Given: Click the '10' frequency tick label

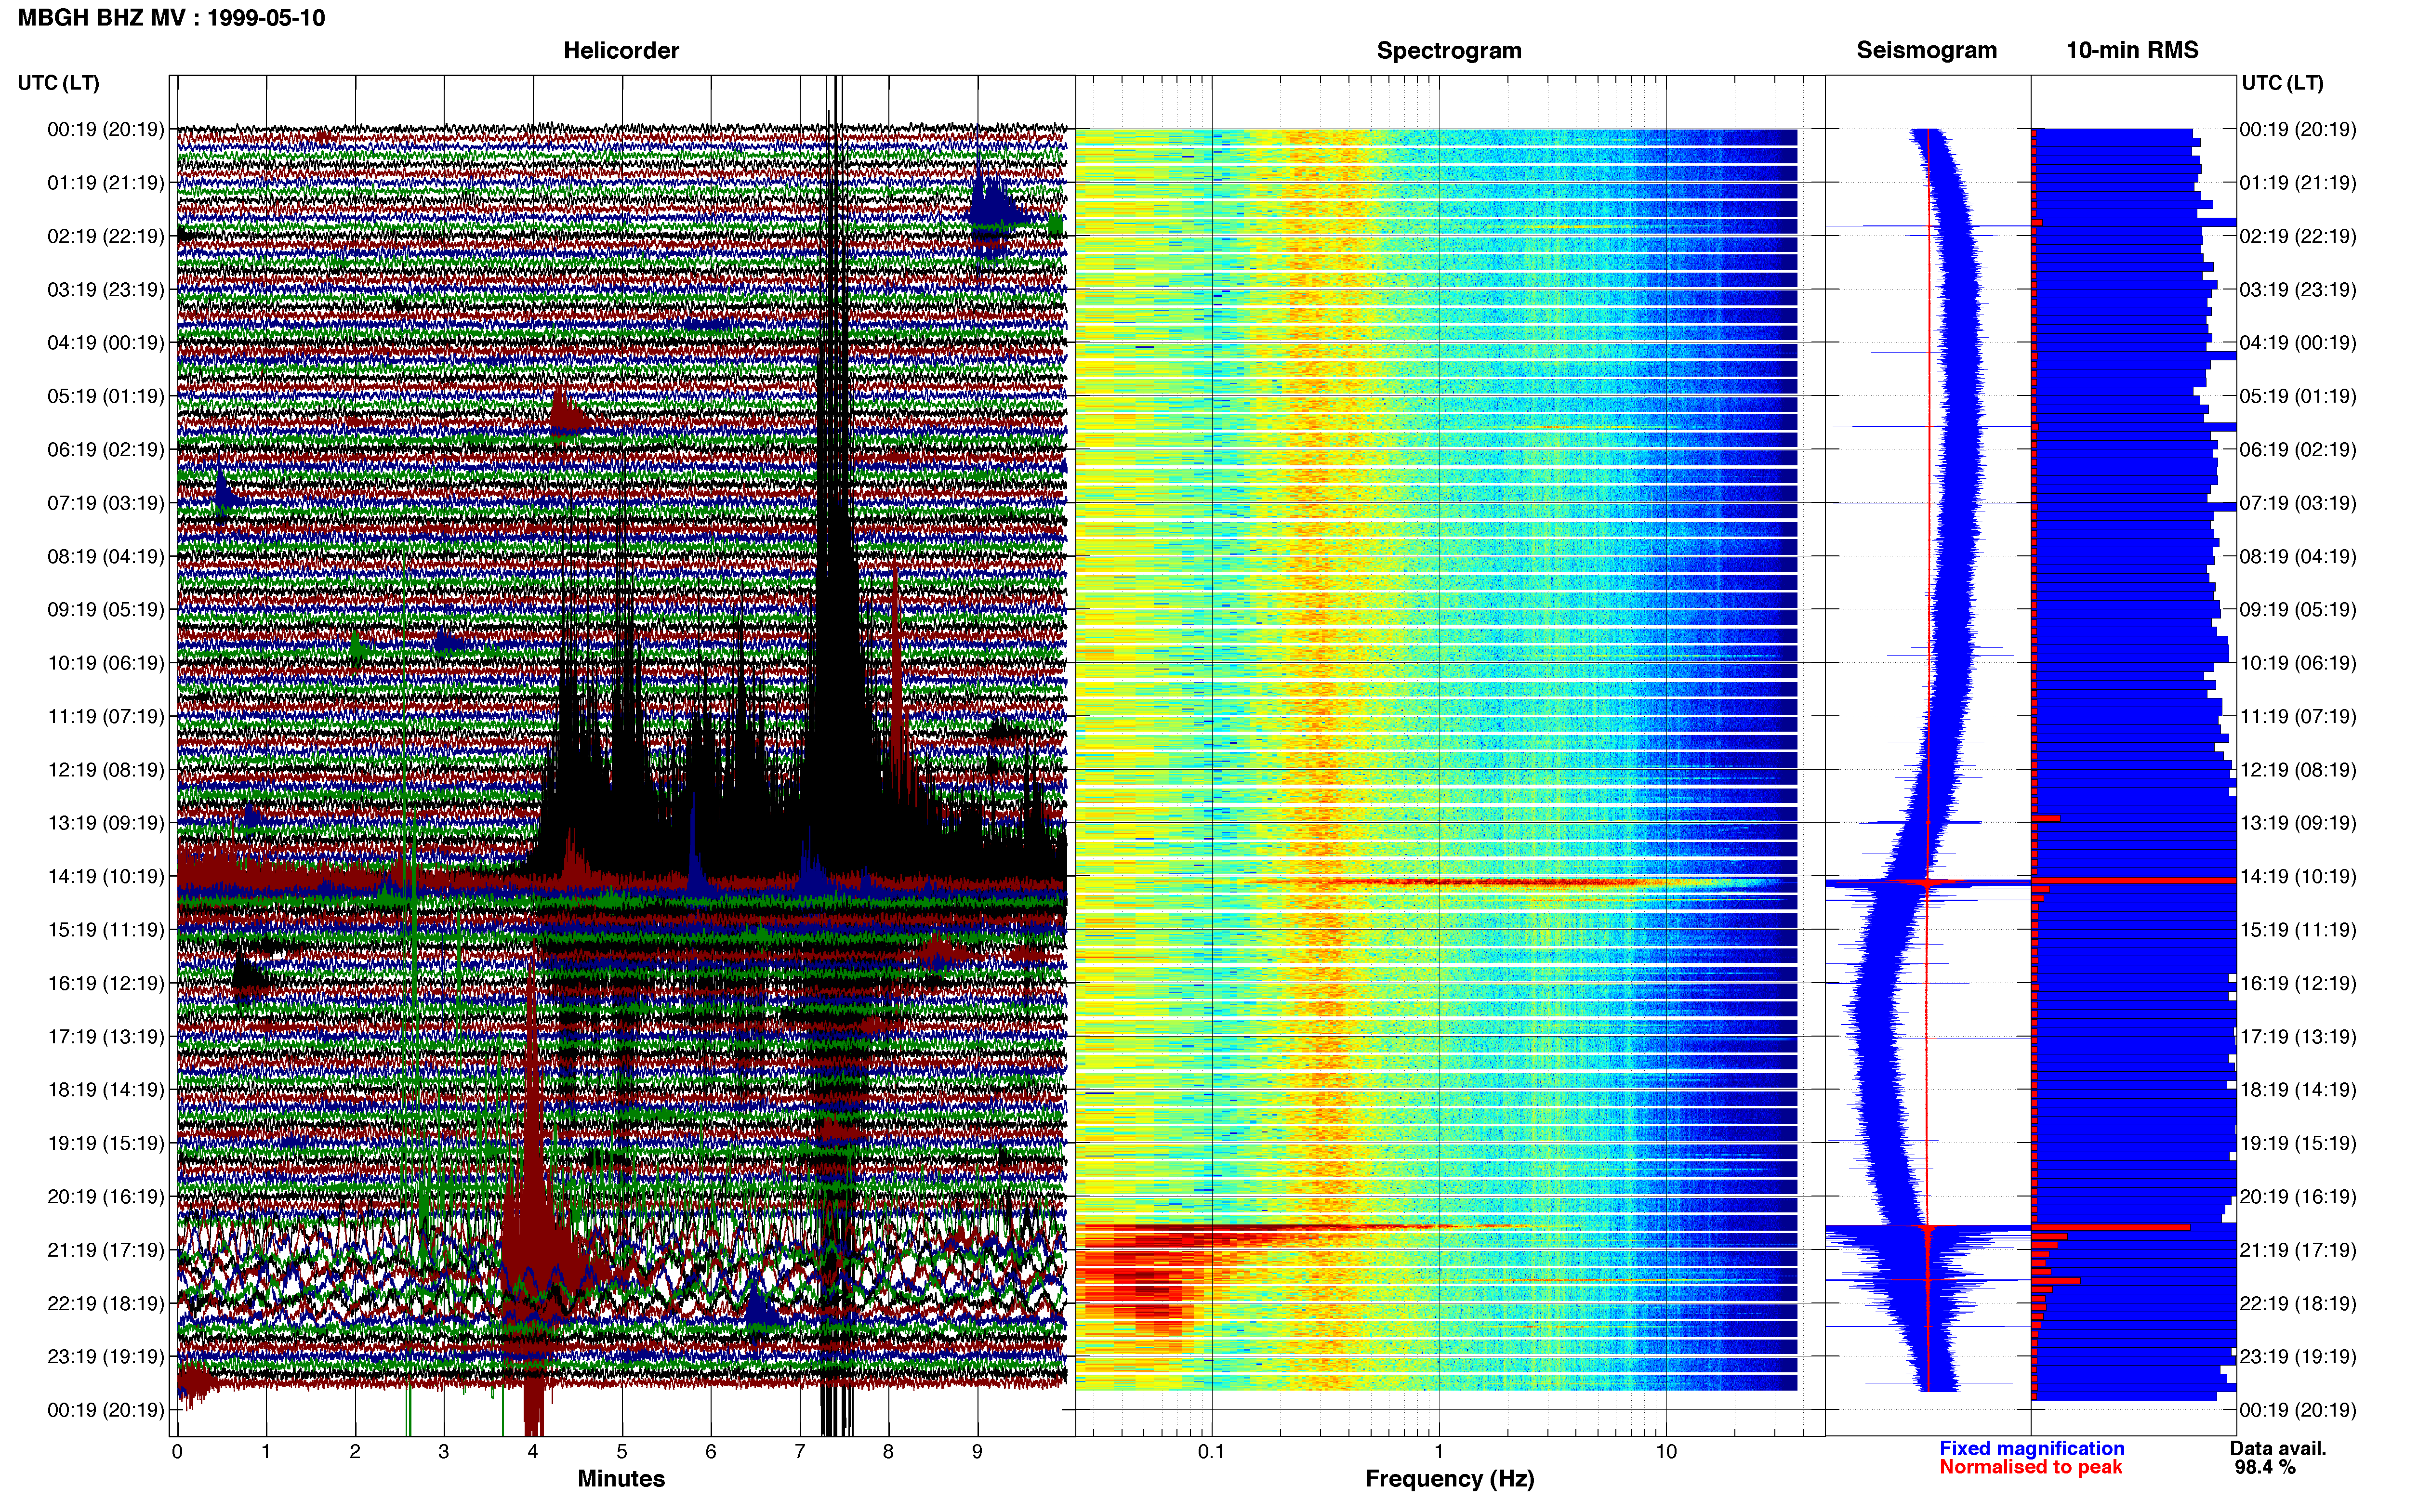Looking at the screenshot, I should (1666, 1452).
